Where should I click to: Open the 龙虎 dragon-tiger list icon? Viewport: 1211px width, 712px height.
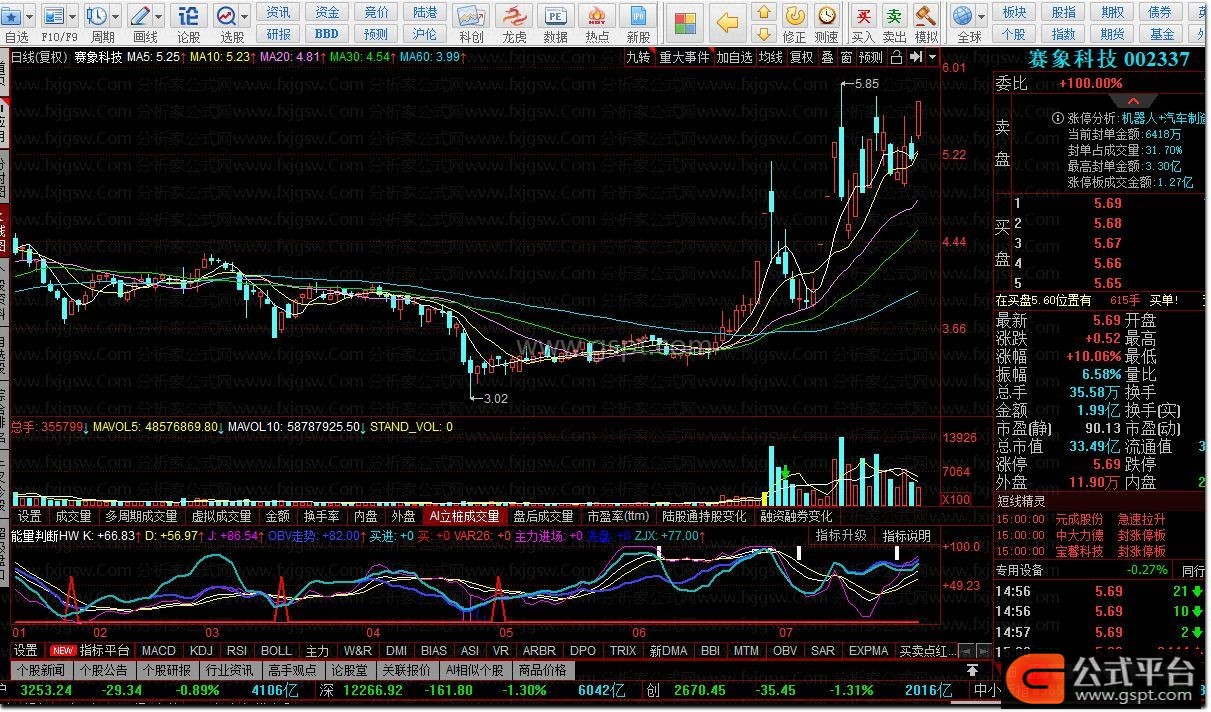(514, 17)
